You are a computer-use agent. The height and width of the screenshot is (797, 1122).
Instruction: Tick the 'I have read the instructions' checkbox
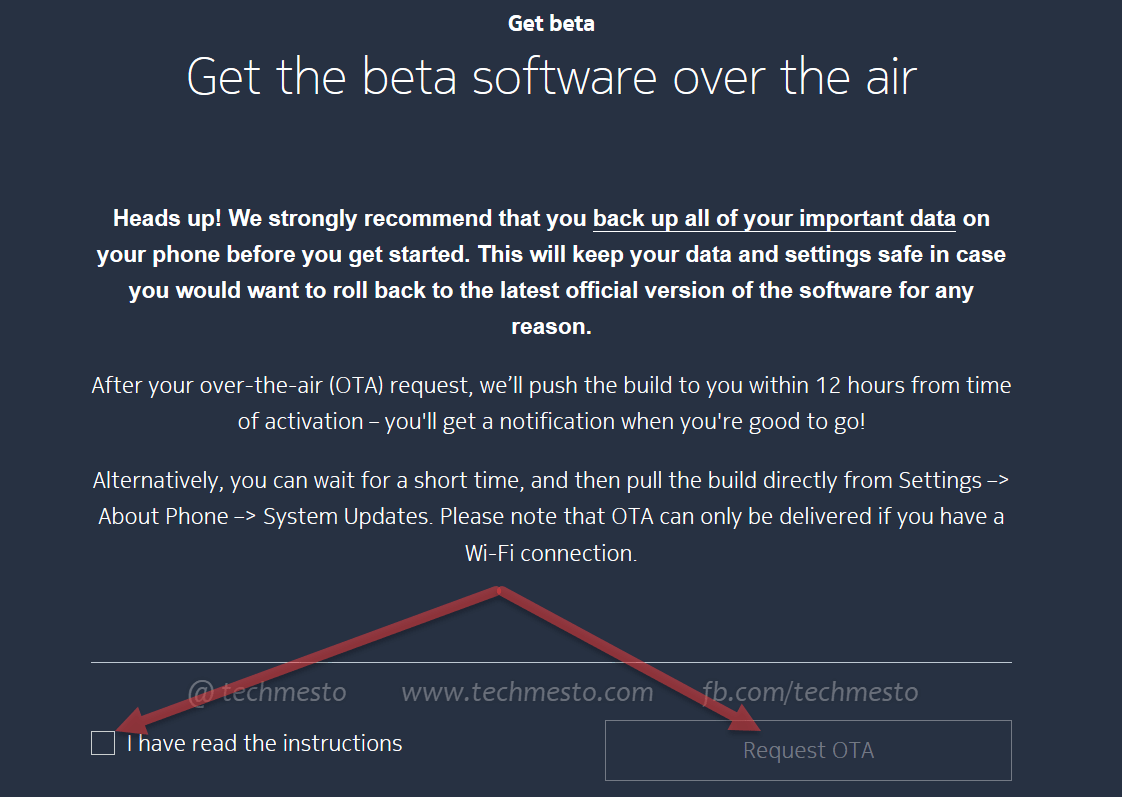pos(103,743)
